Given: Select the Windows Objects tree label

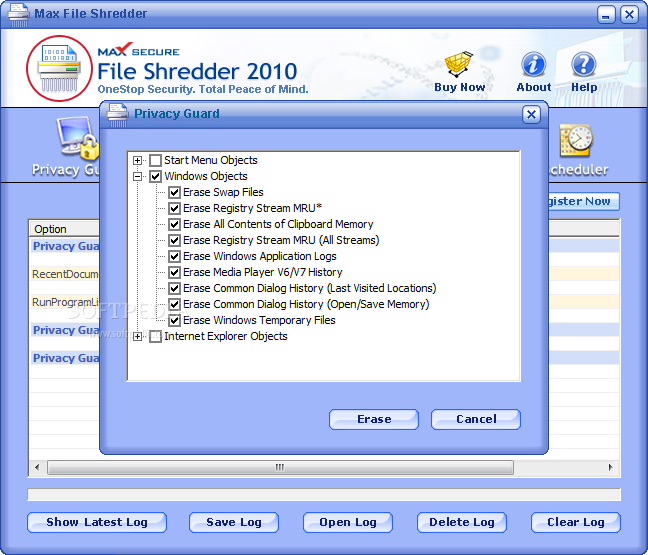Looking at the screenshot, I should 206,176.
